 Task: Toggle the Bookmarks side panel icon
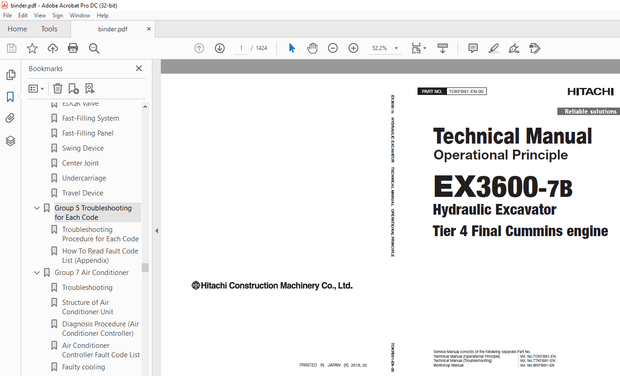[x=10, y=96]
